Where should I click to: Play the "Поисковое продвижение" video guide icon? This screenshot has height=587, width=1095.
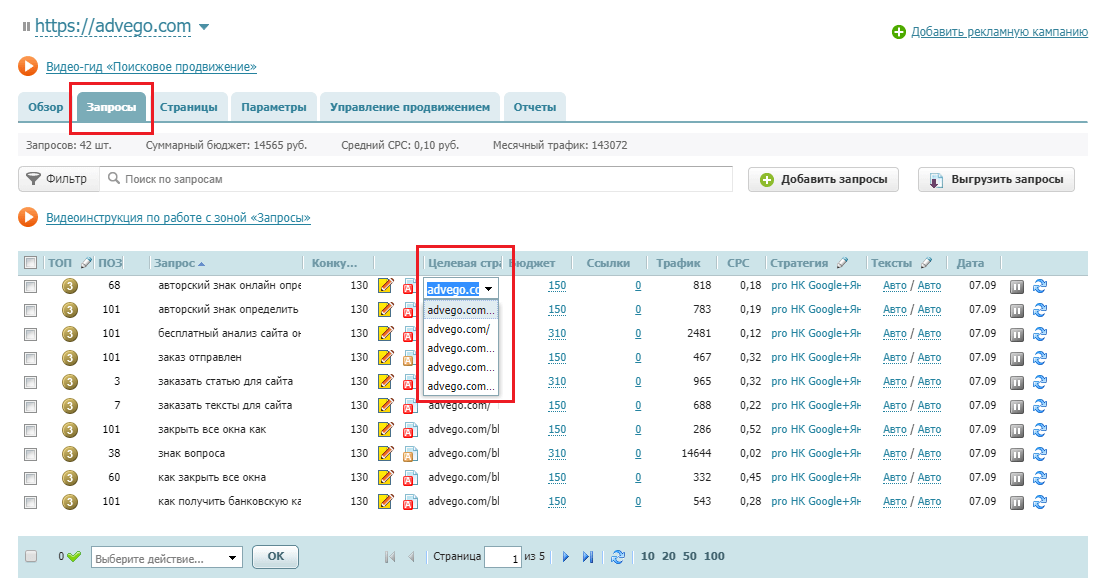tap(28, 67)
